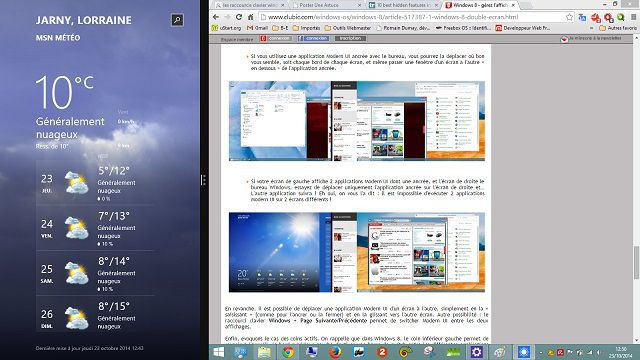This screenshot has height=360, width=640.
Task: Open the search button in the Météo app
Action: pos(177,20)
